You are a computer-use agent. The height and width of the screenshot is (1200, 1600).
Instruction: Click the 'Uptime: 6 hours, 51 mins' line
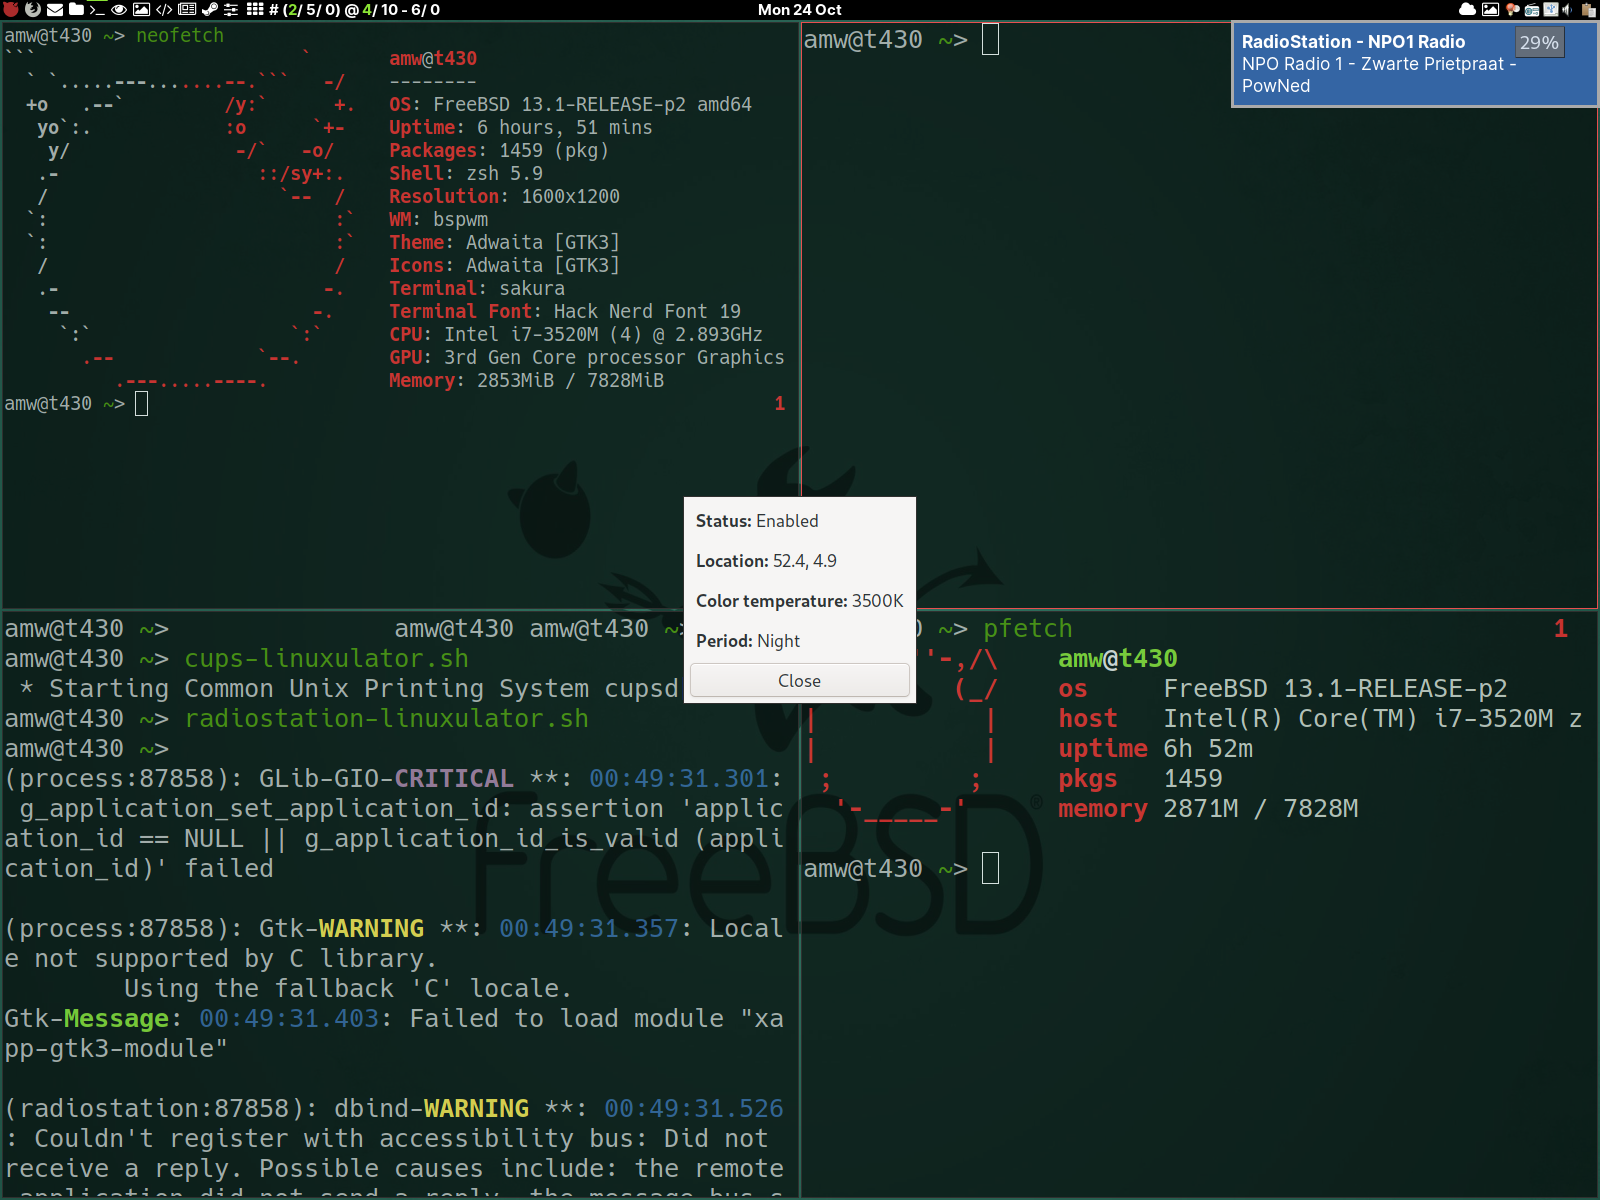(520, 127)
